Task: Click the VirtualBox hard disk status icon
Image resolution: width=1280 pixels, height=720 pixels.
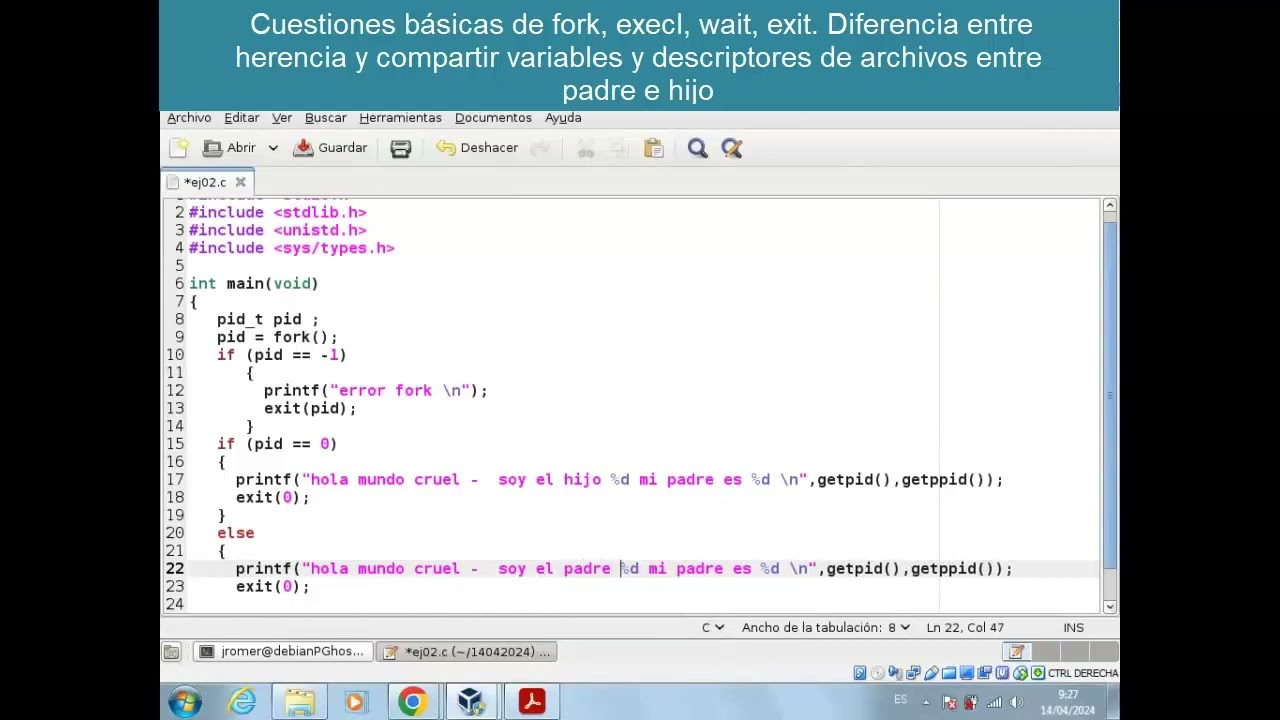Action: point(860,673)
